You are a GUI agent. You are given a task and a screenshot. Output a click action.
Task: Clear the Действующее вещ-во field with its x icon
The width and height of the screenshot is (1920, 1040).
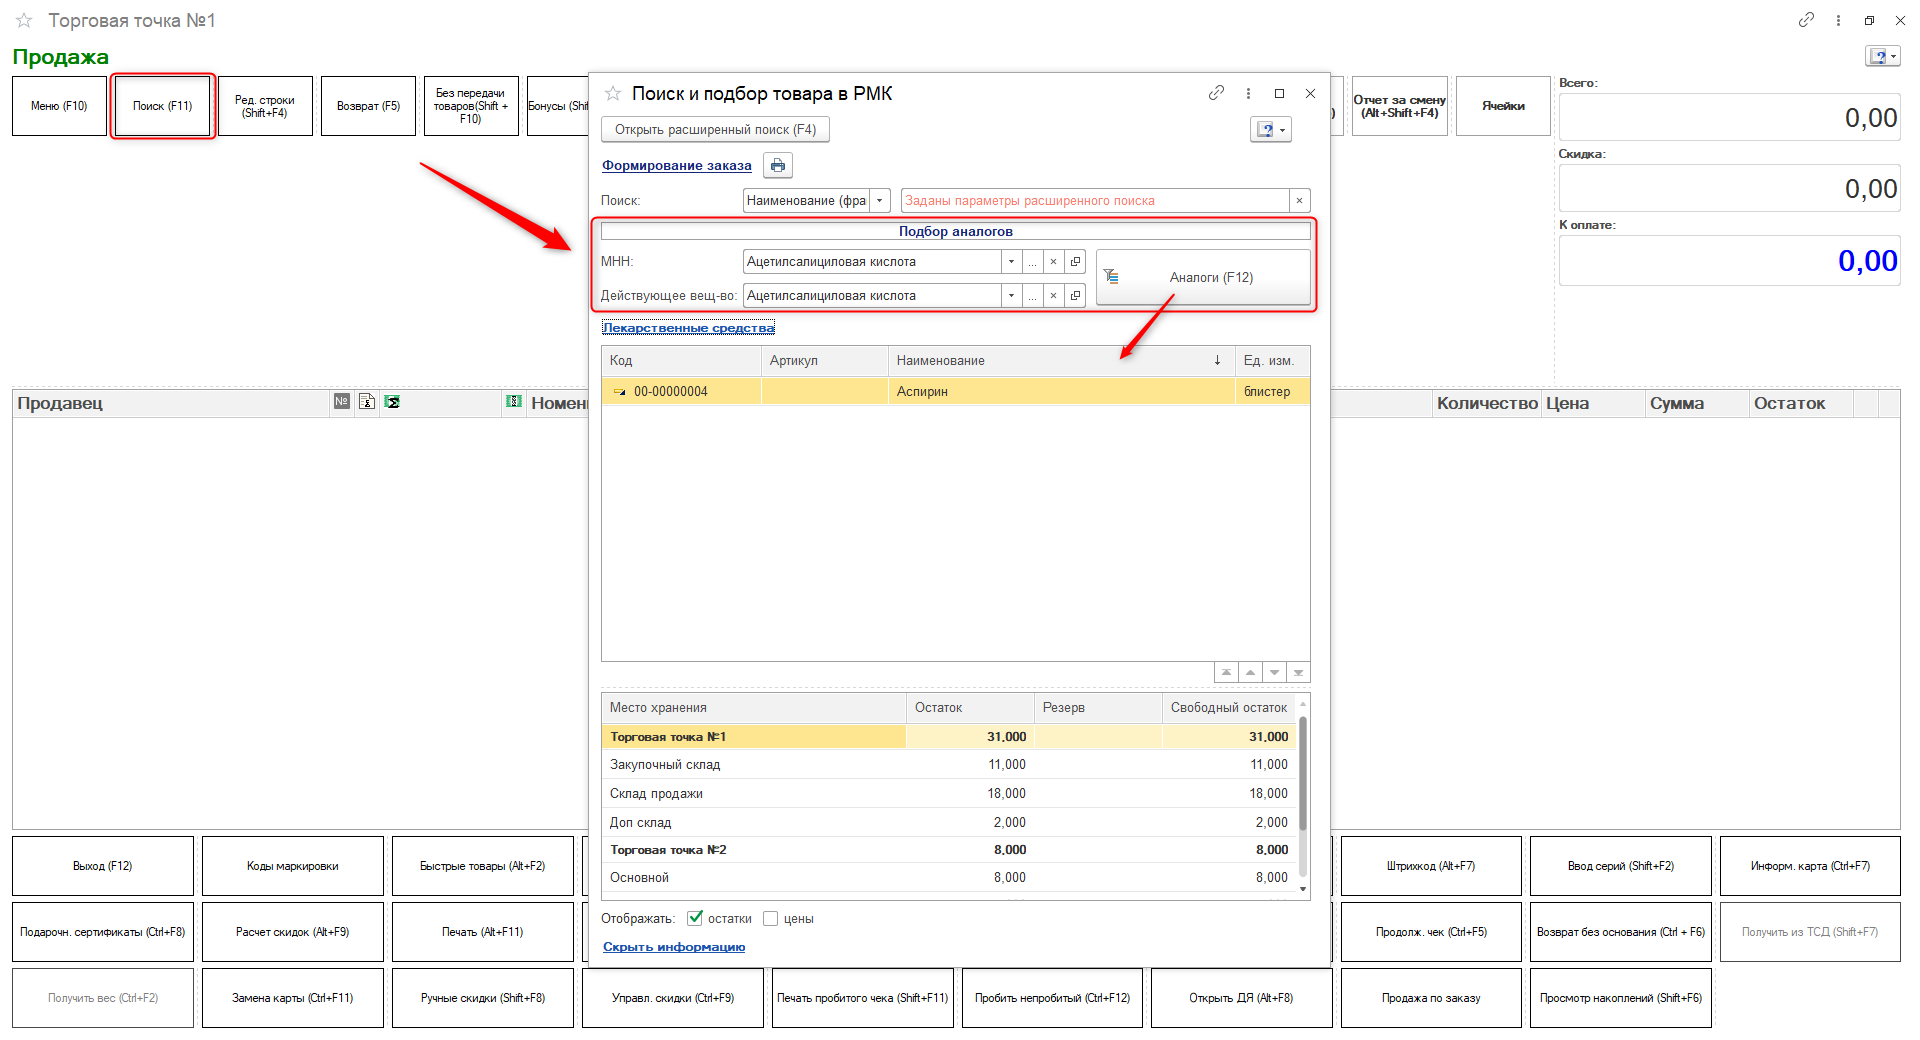[x=1053, y=295]
